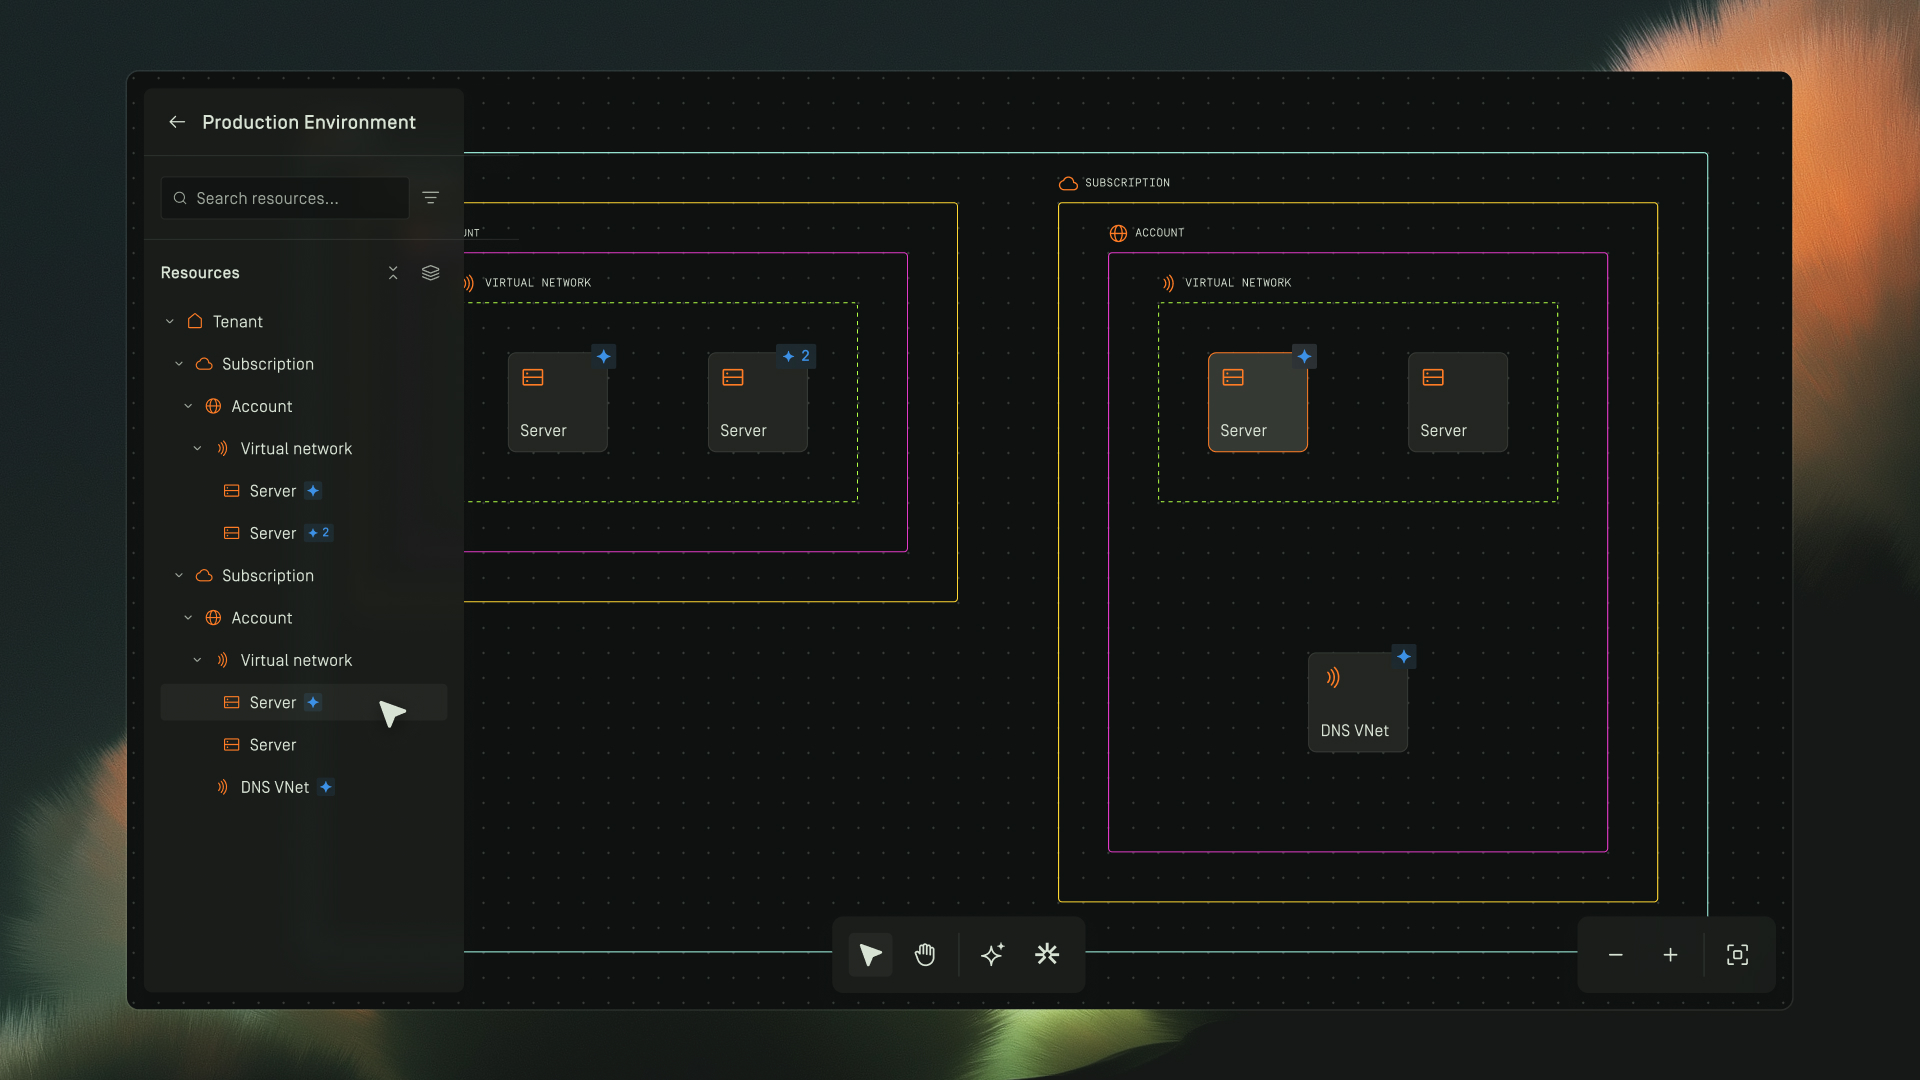Click the layers stack icon in Resources header
This screenshot has height=1080, width=1920.
[430, 273]
